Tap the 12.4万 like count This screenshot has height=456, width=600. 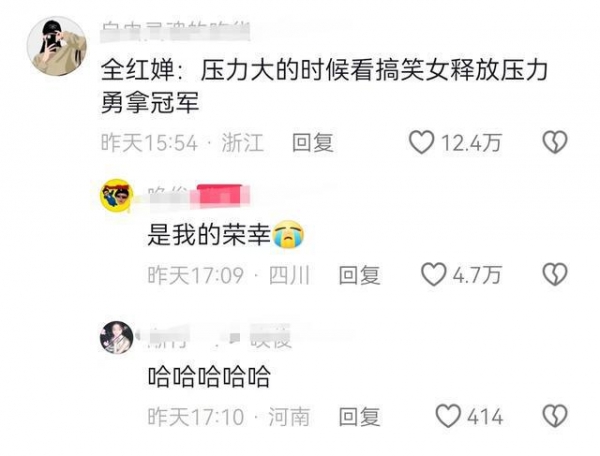point(471,143)
